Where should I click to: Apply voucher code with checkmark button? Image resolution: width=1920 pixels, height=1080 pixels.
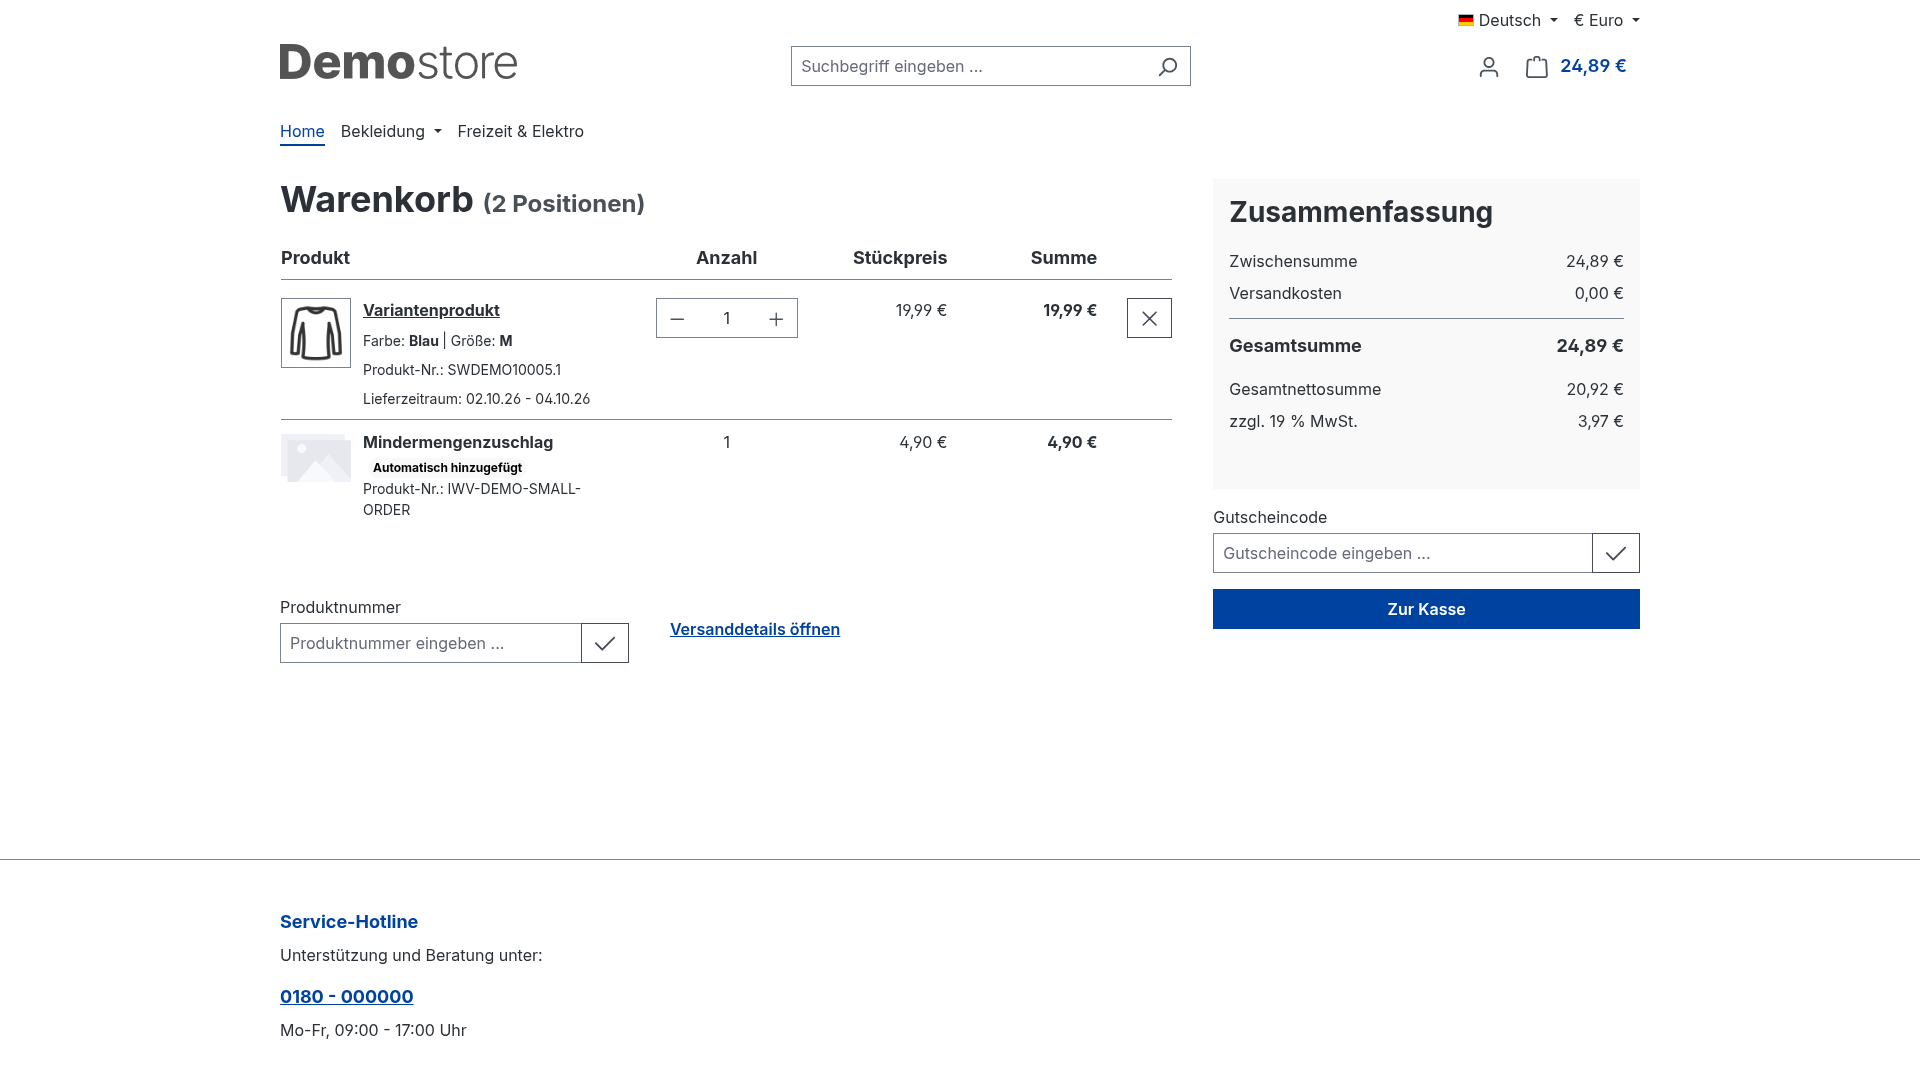tap(1616, 553)
